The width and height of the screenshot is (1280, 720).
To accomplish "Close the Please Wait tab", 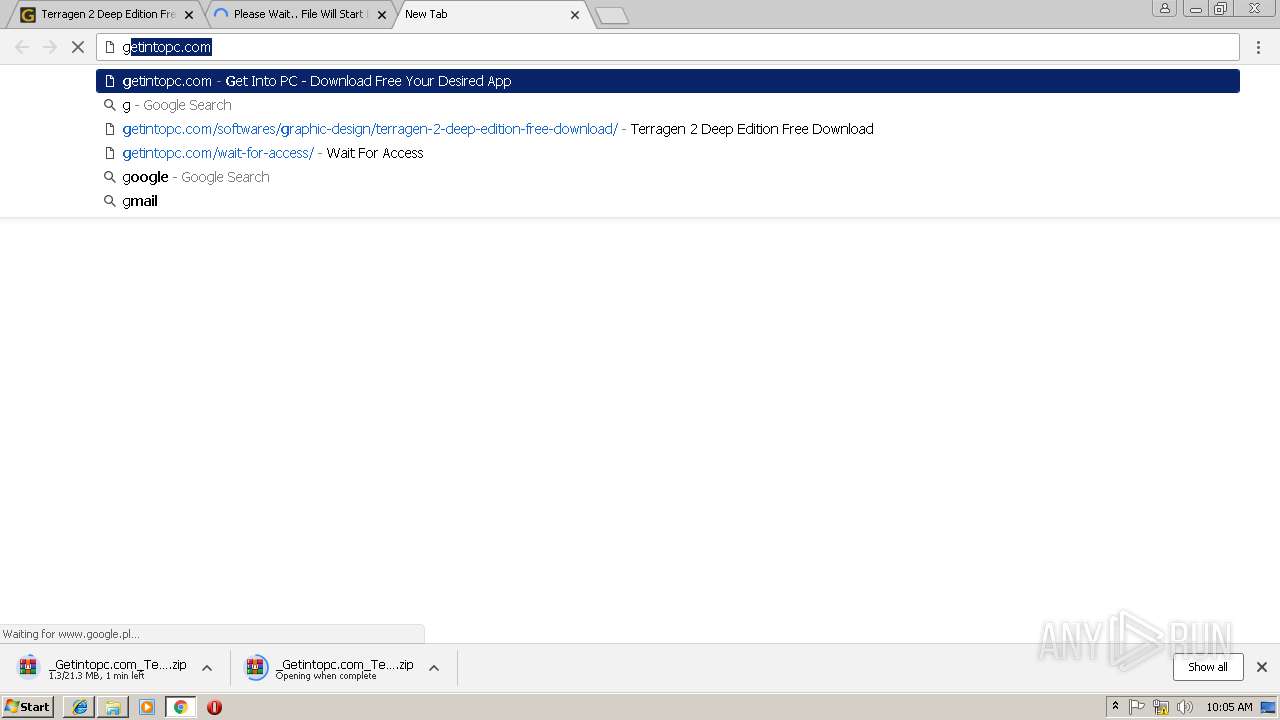I will point(382,15).
